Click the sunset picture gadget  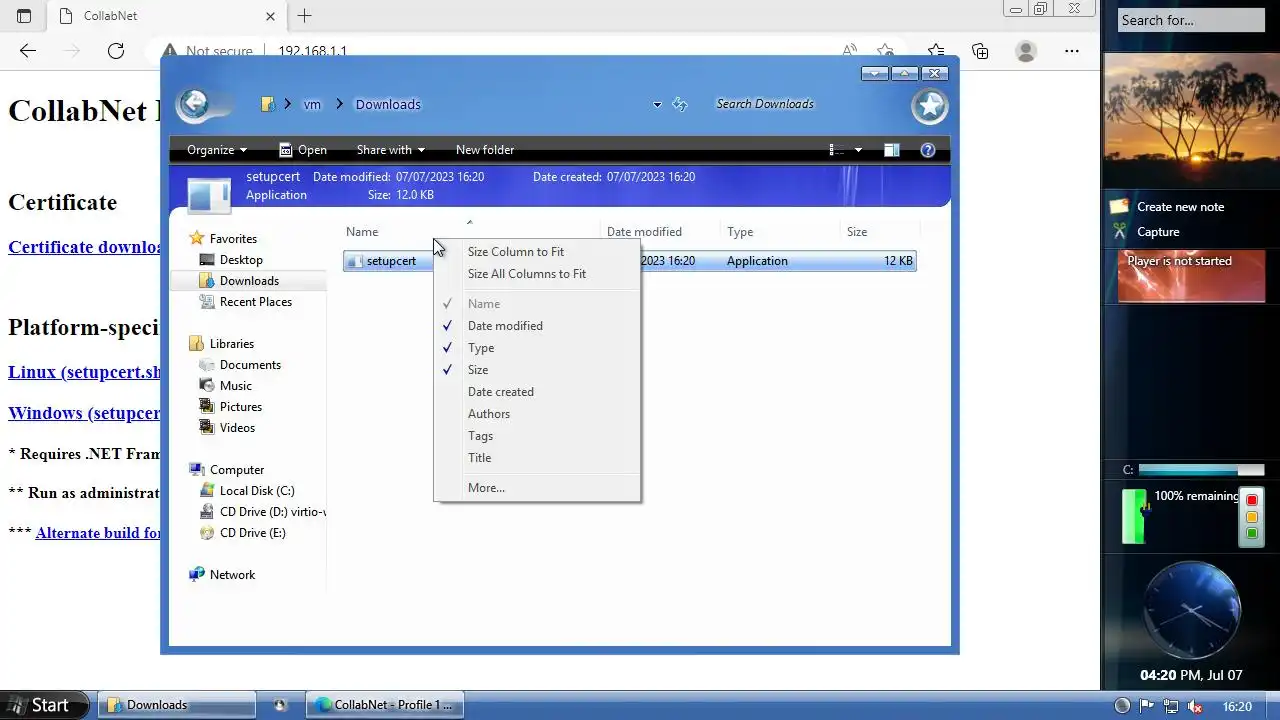point(1191,120)
